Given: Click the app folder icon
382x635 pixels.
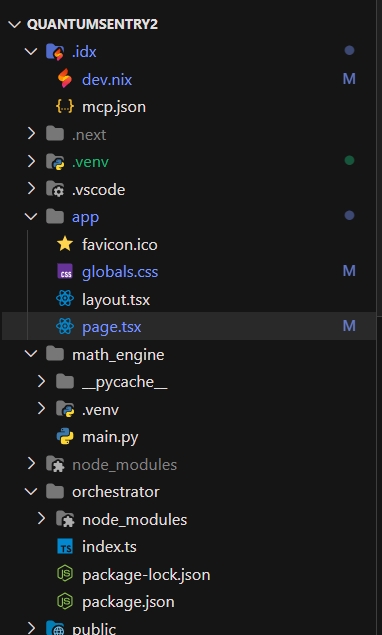Looking at the screenshot, I should tap(55, 217).
